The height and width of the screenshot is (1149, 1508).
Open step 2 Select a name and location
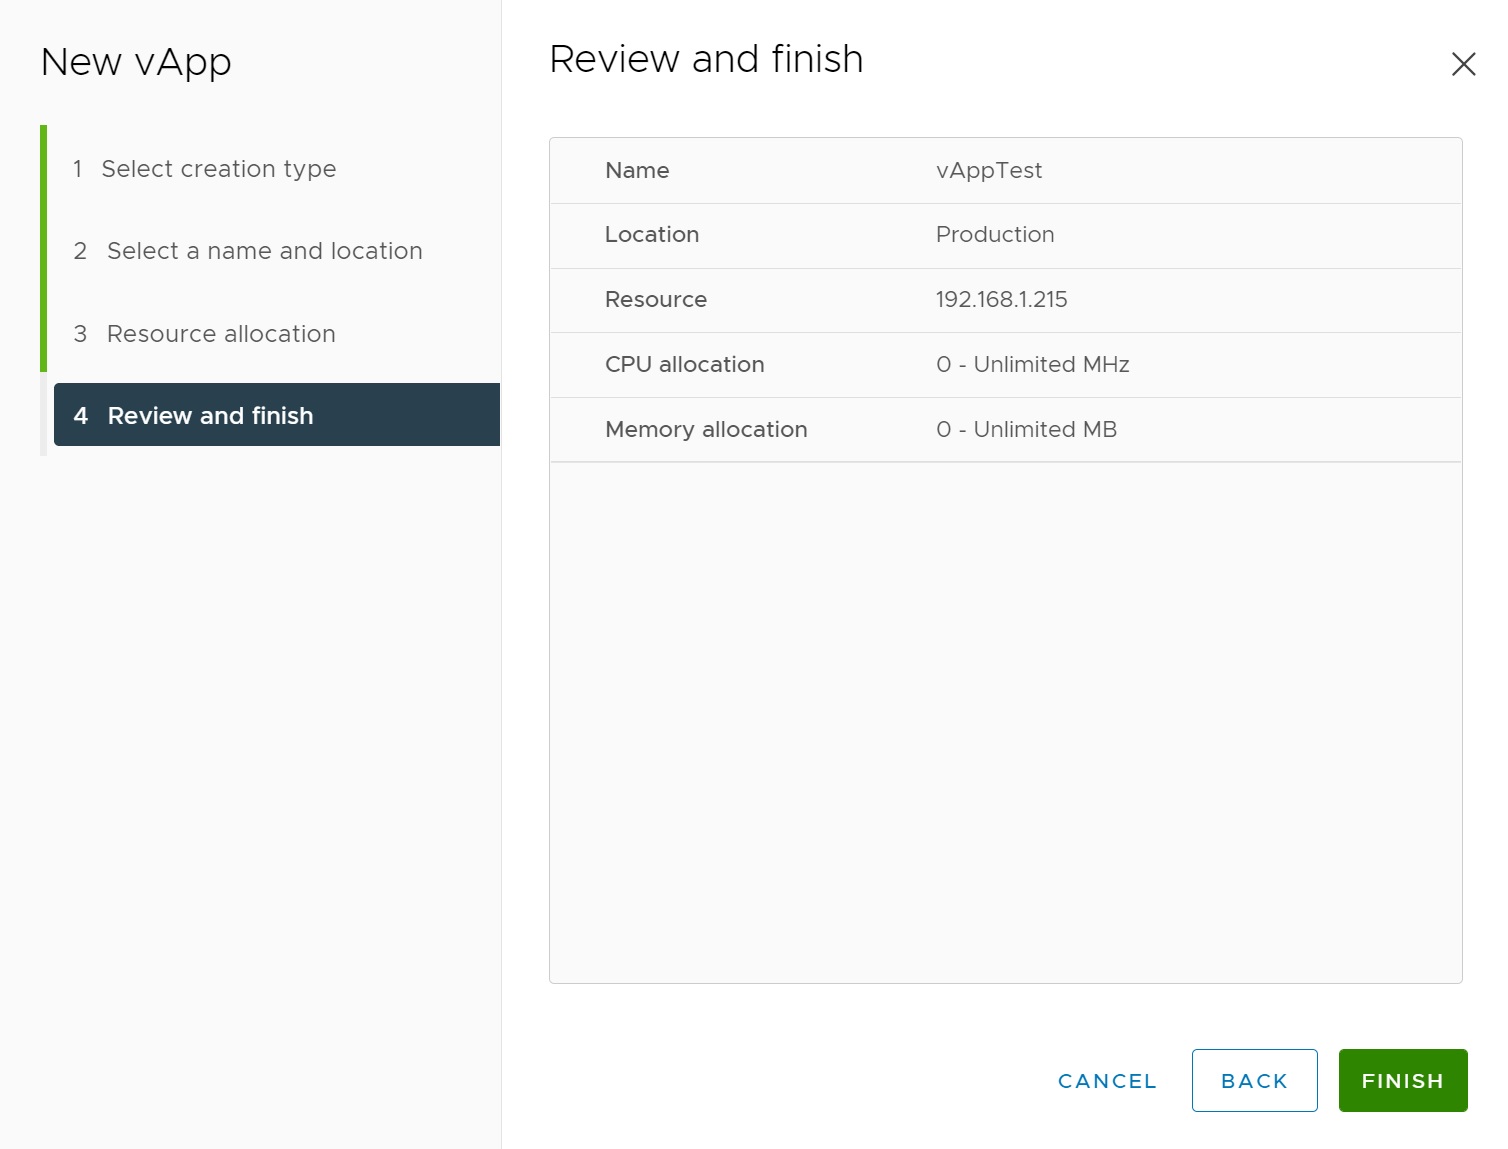[x=264, y=251]
